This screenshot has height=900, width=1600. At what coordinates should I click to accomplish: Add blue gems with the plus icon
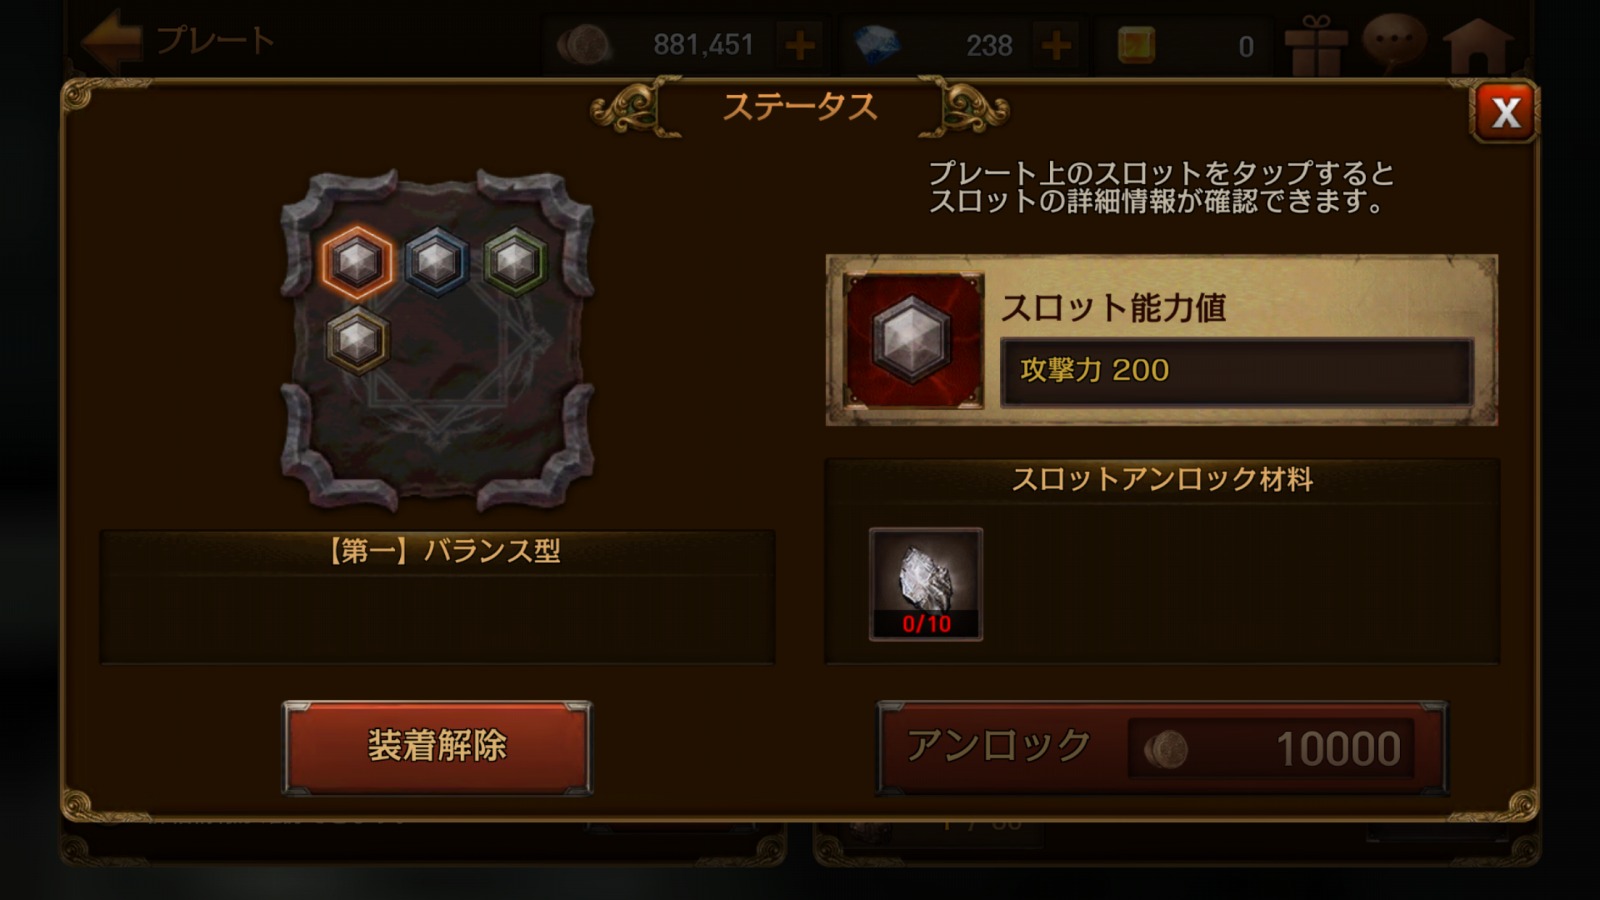1056,45
